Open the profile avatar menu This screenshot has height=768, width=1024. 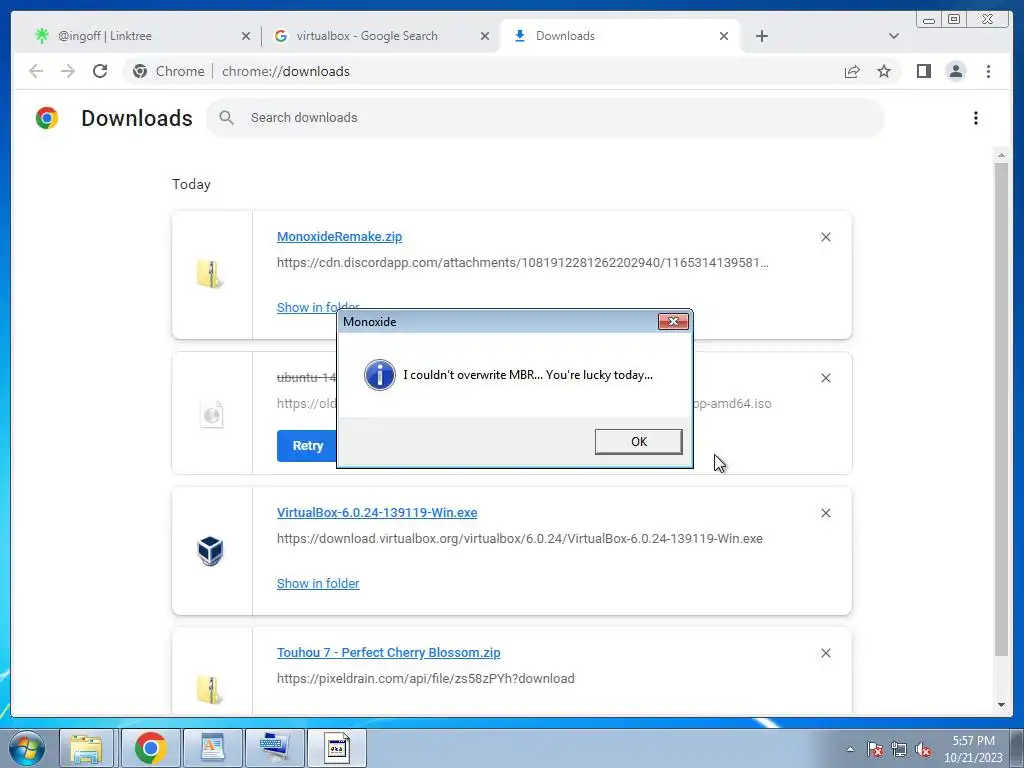point(955,71)
